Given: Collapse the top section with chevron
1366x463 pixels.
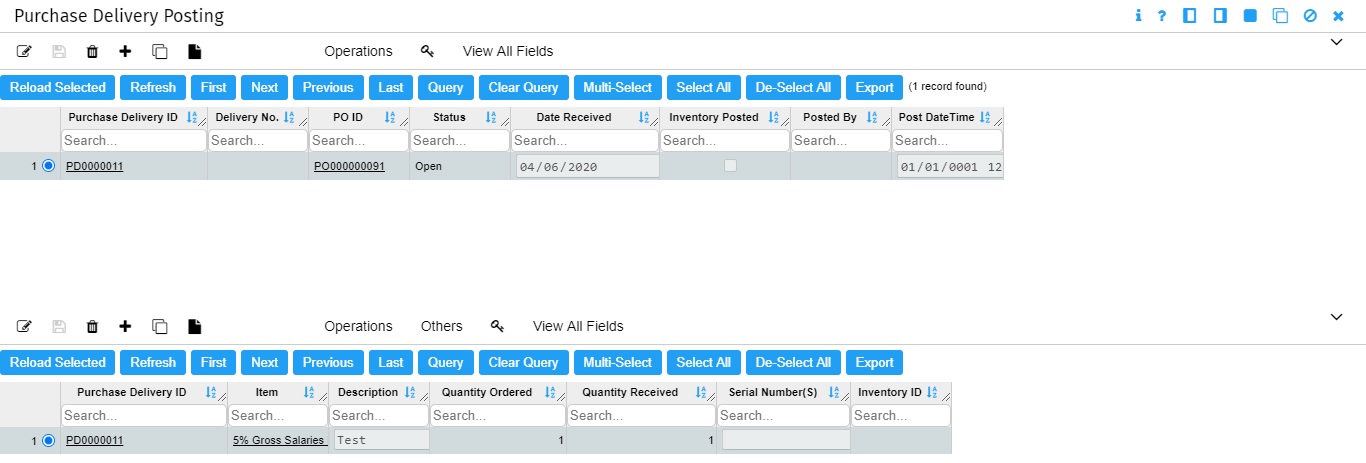Looking at the screenshot, I should coord(1336,42).
